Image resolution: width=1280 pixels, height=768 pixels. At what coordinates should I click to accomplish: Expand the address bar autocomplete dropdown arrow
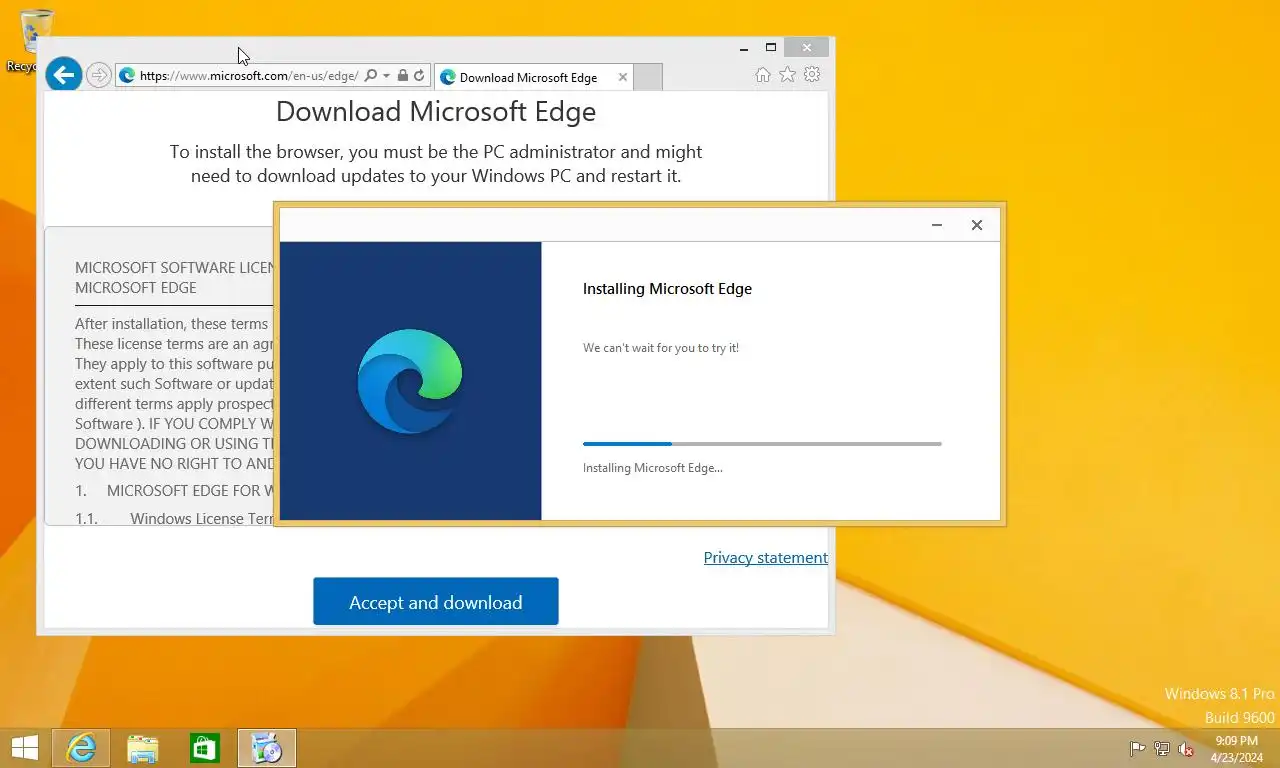coord(386,76)
